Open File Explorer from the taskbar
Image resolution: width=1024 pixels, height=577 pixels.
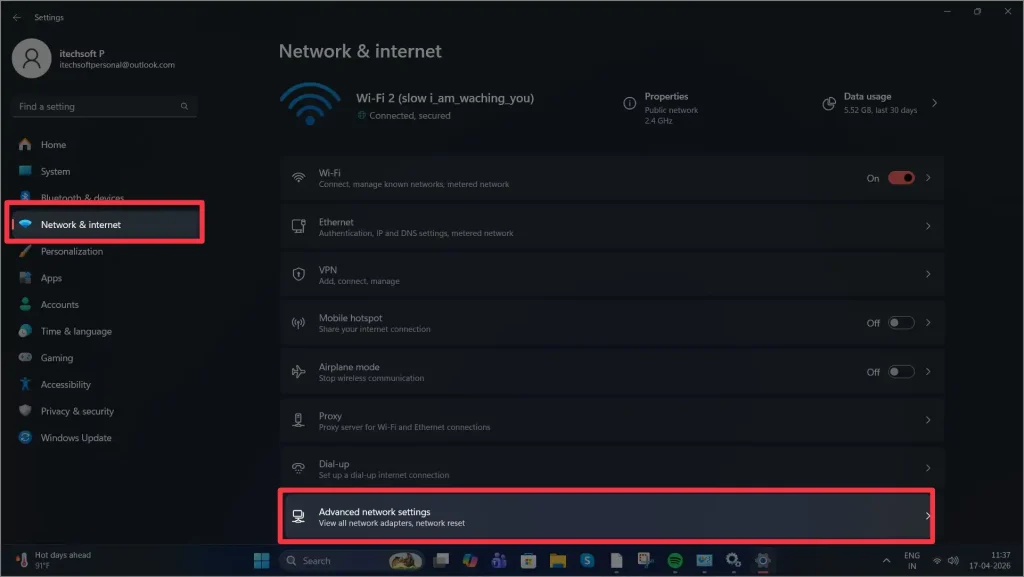coord(558,561)
